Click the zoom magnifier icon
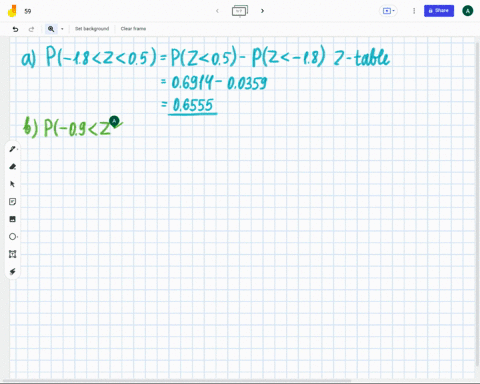The width and height of the screenshot is (480, 384). point(51,29)
